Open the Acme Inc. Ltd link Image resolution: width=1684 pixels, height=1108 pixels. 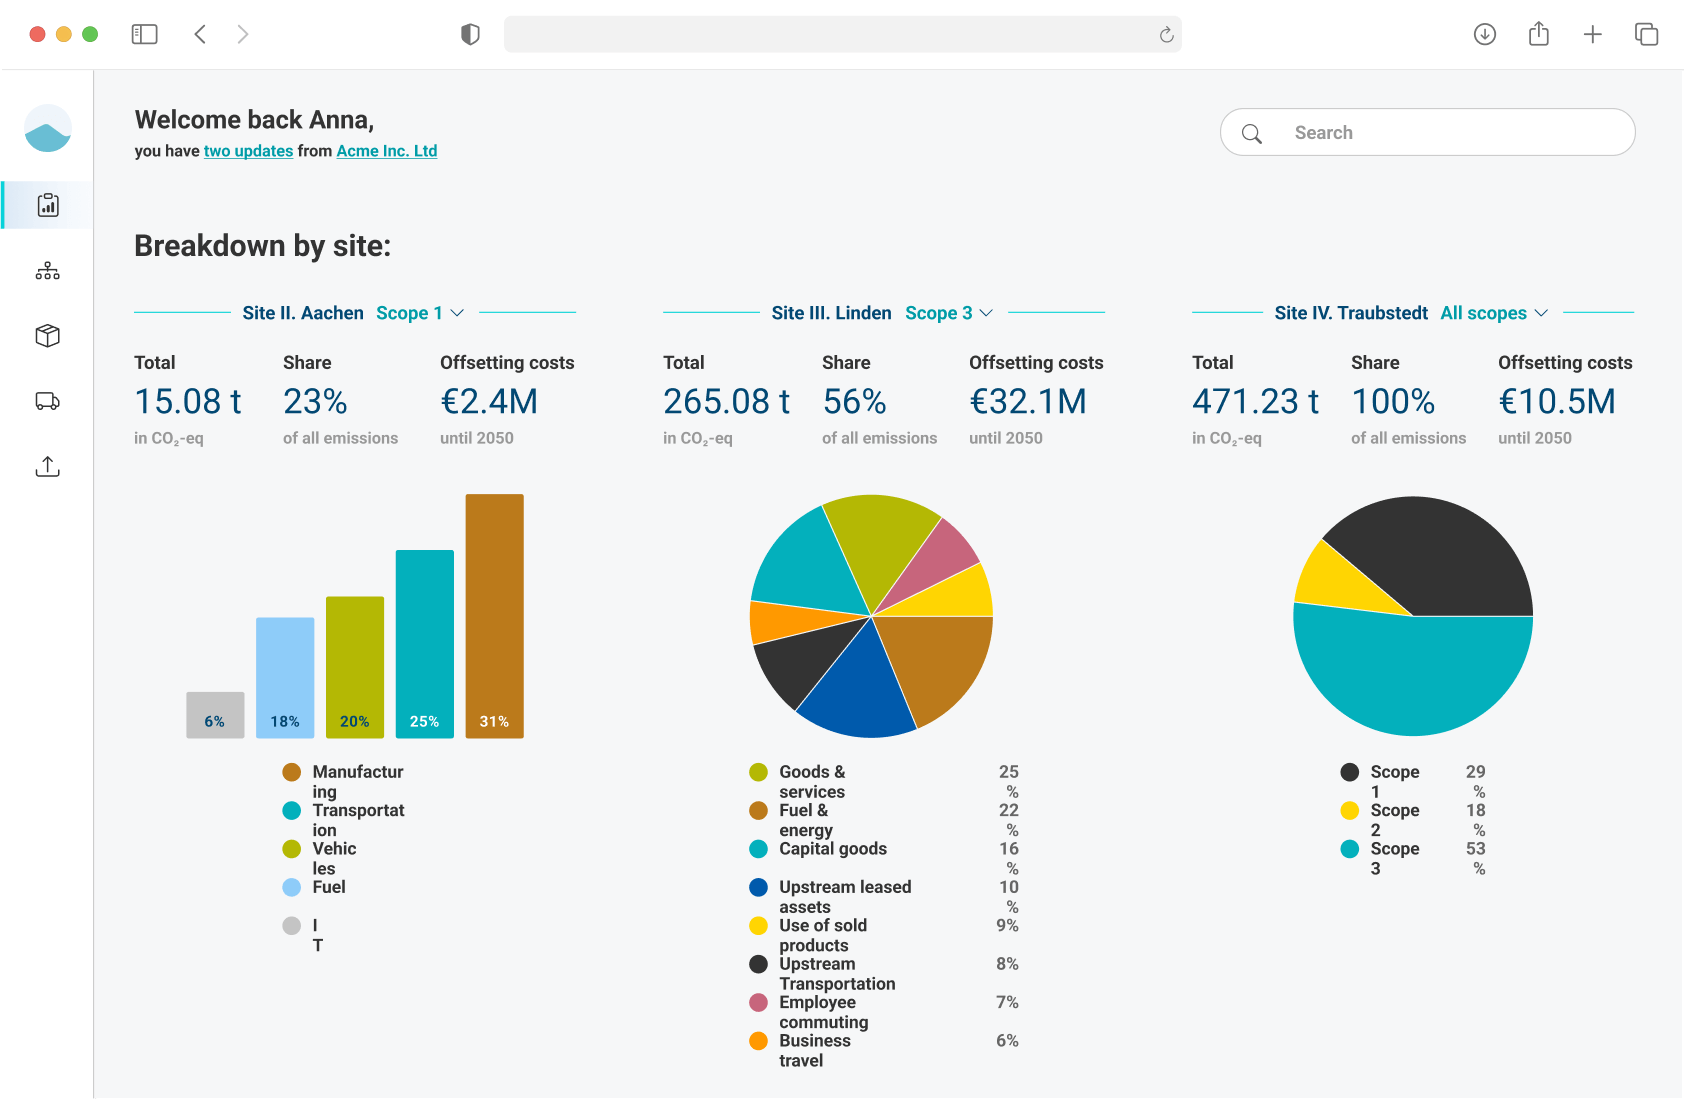387,151
